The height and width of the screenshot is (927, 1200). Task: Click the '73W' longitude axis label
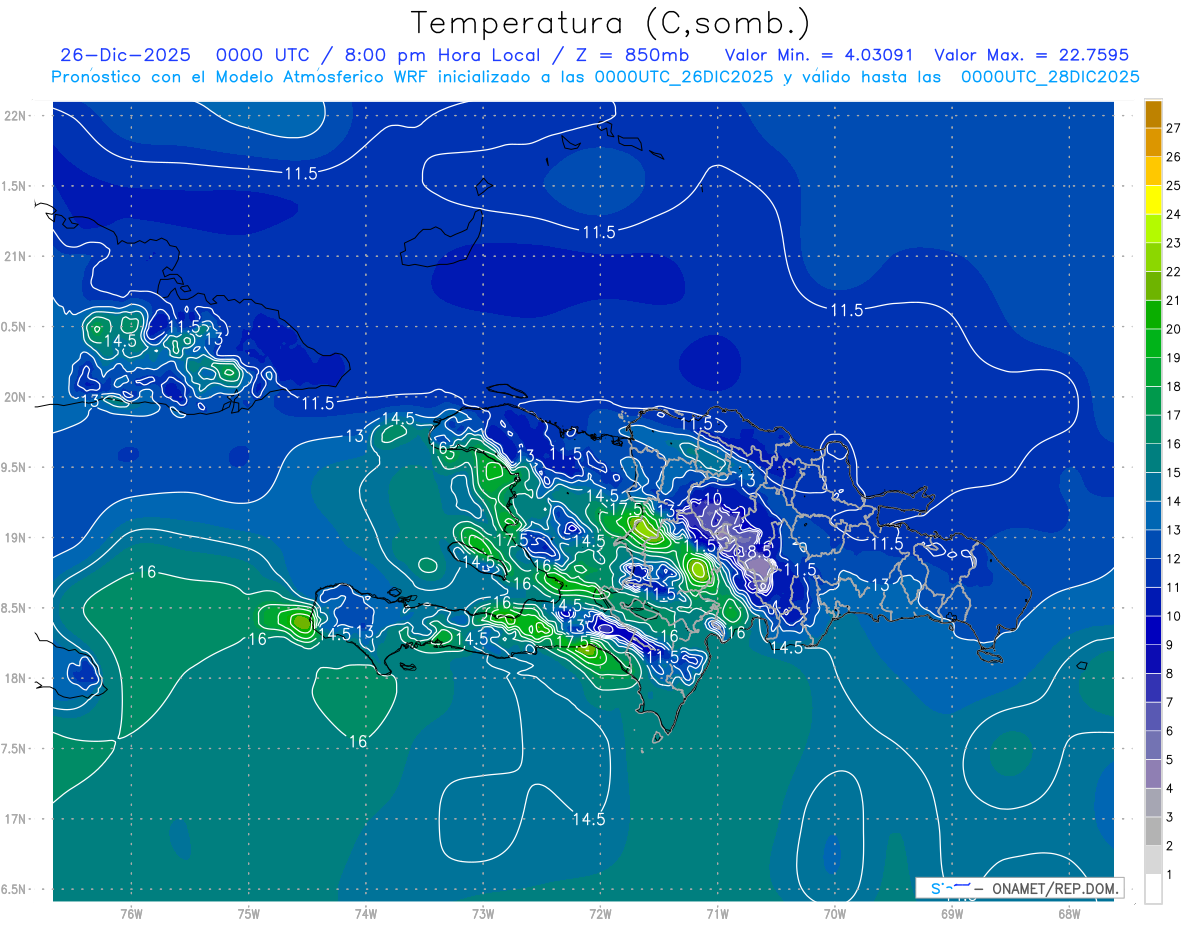[x=483, y=913]
